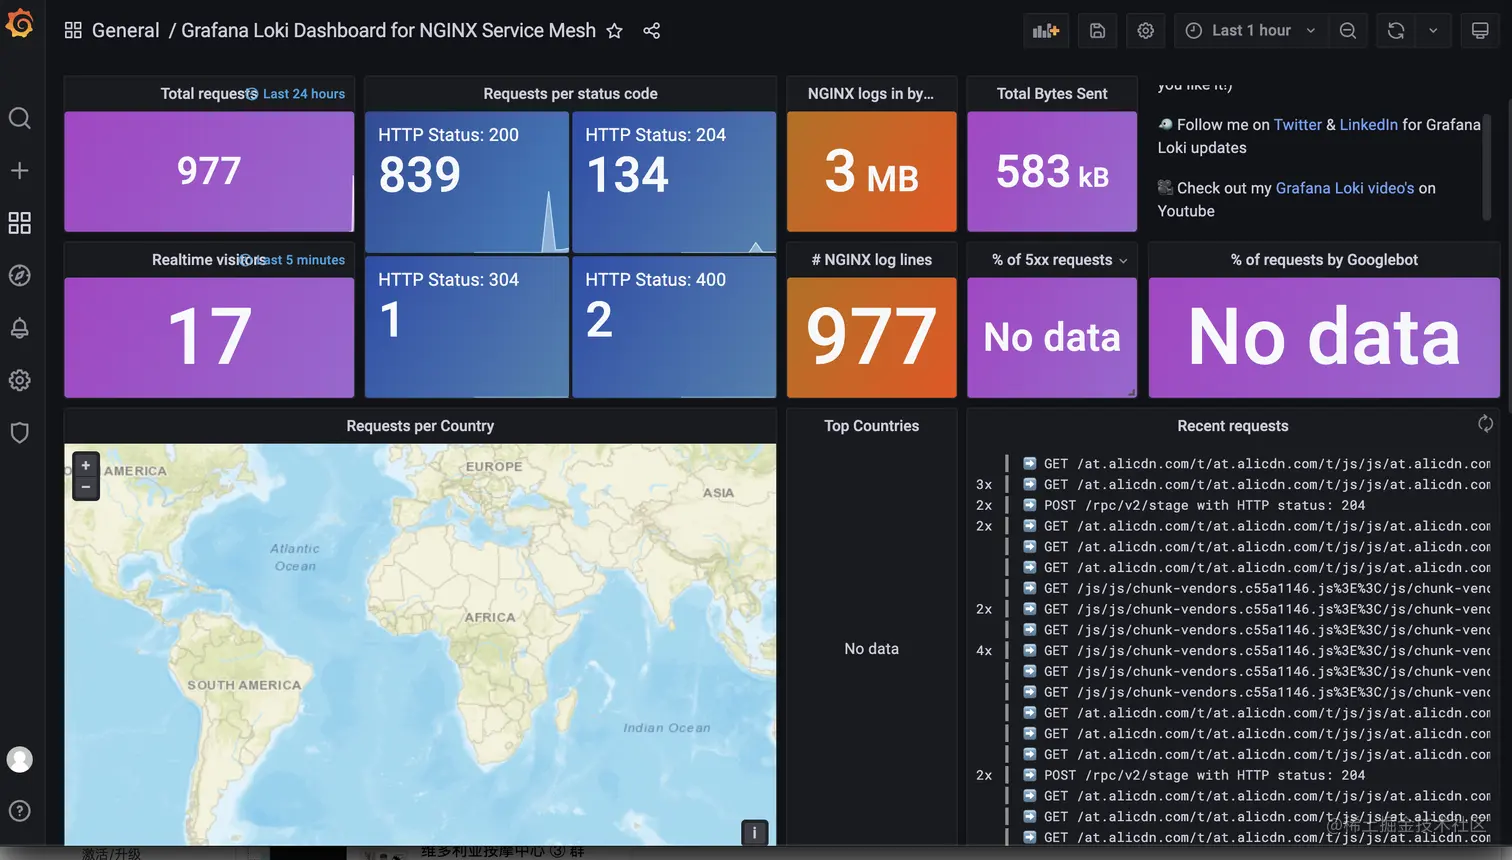Click the dashboard grid icon before General

[x=73, y=31]
